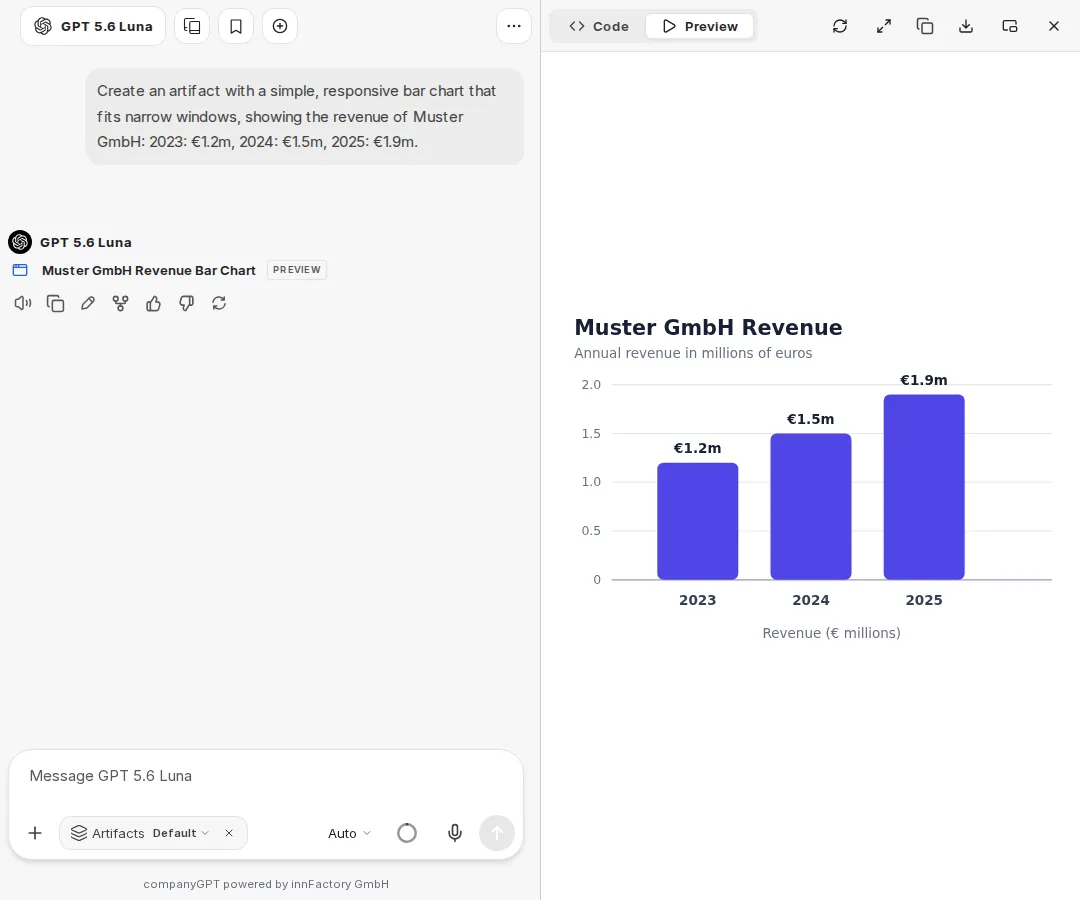Focus the Message GPT 5.6 Luna input

[x=266, y=776]
